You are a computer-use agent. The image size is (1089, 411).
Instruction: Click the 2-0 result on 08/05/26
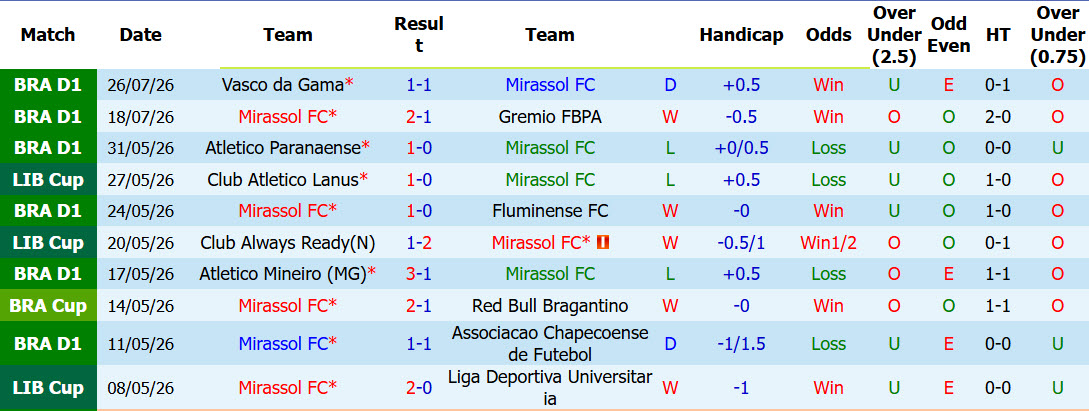point(419,387)
